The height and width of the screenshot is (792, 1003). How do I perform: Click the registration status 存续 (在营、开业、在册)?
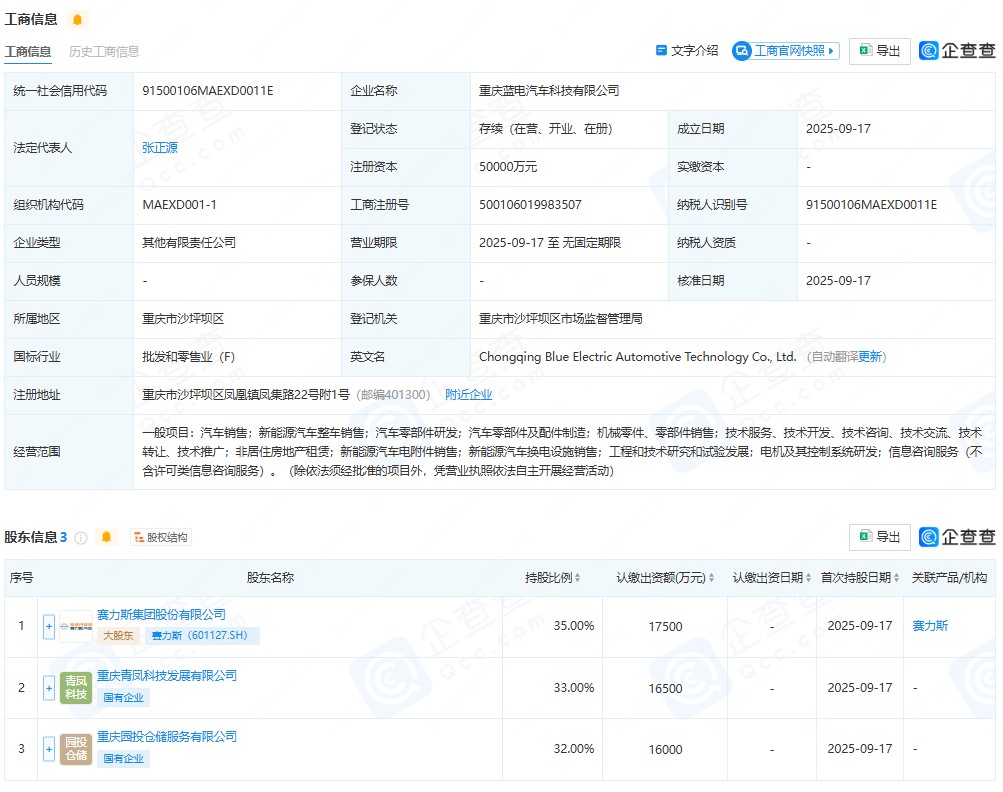(546, 129)
